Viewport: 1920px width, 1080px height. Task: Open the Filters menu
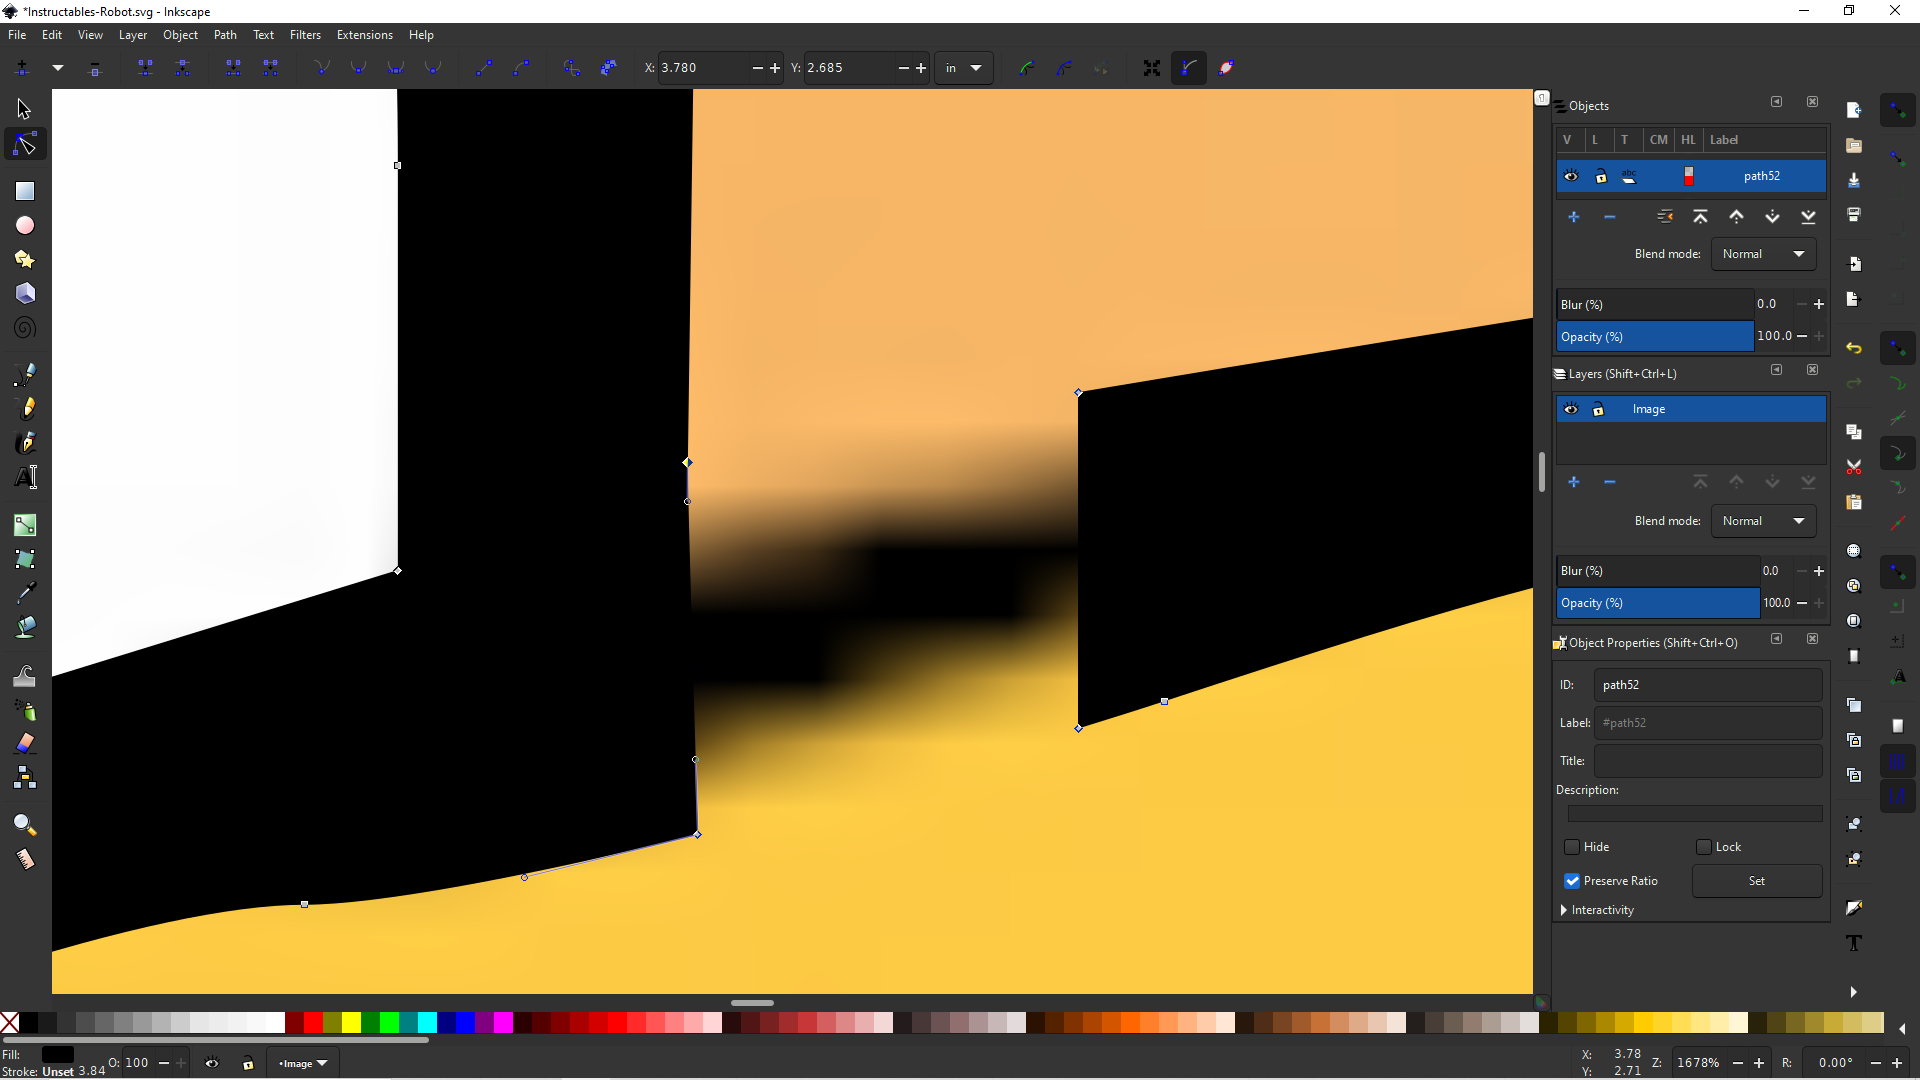305,35
